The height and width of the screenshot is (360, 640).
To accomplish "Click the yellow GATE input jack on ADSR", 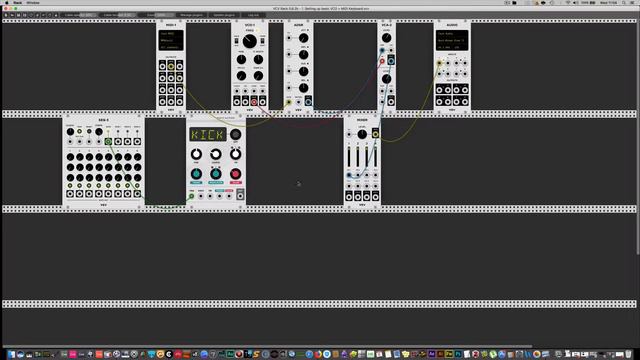I will (289, 102).
